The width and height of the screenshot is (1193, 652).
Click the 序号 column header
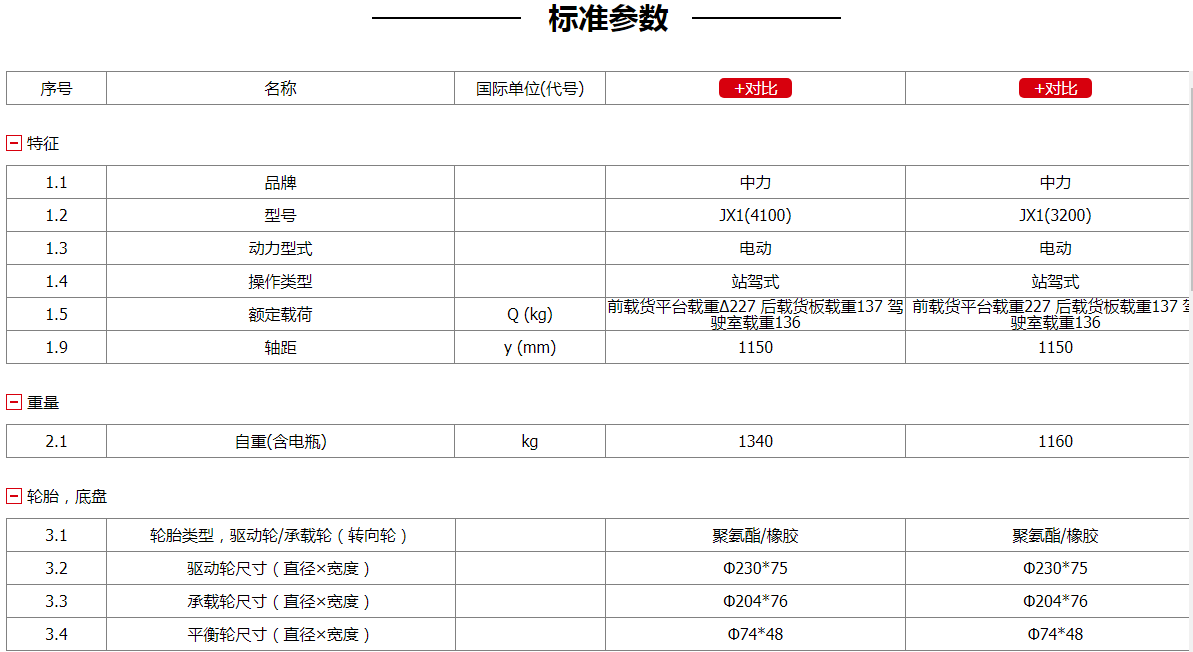[56, 88]
